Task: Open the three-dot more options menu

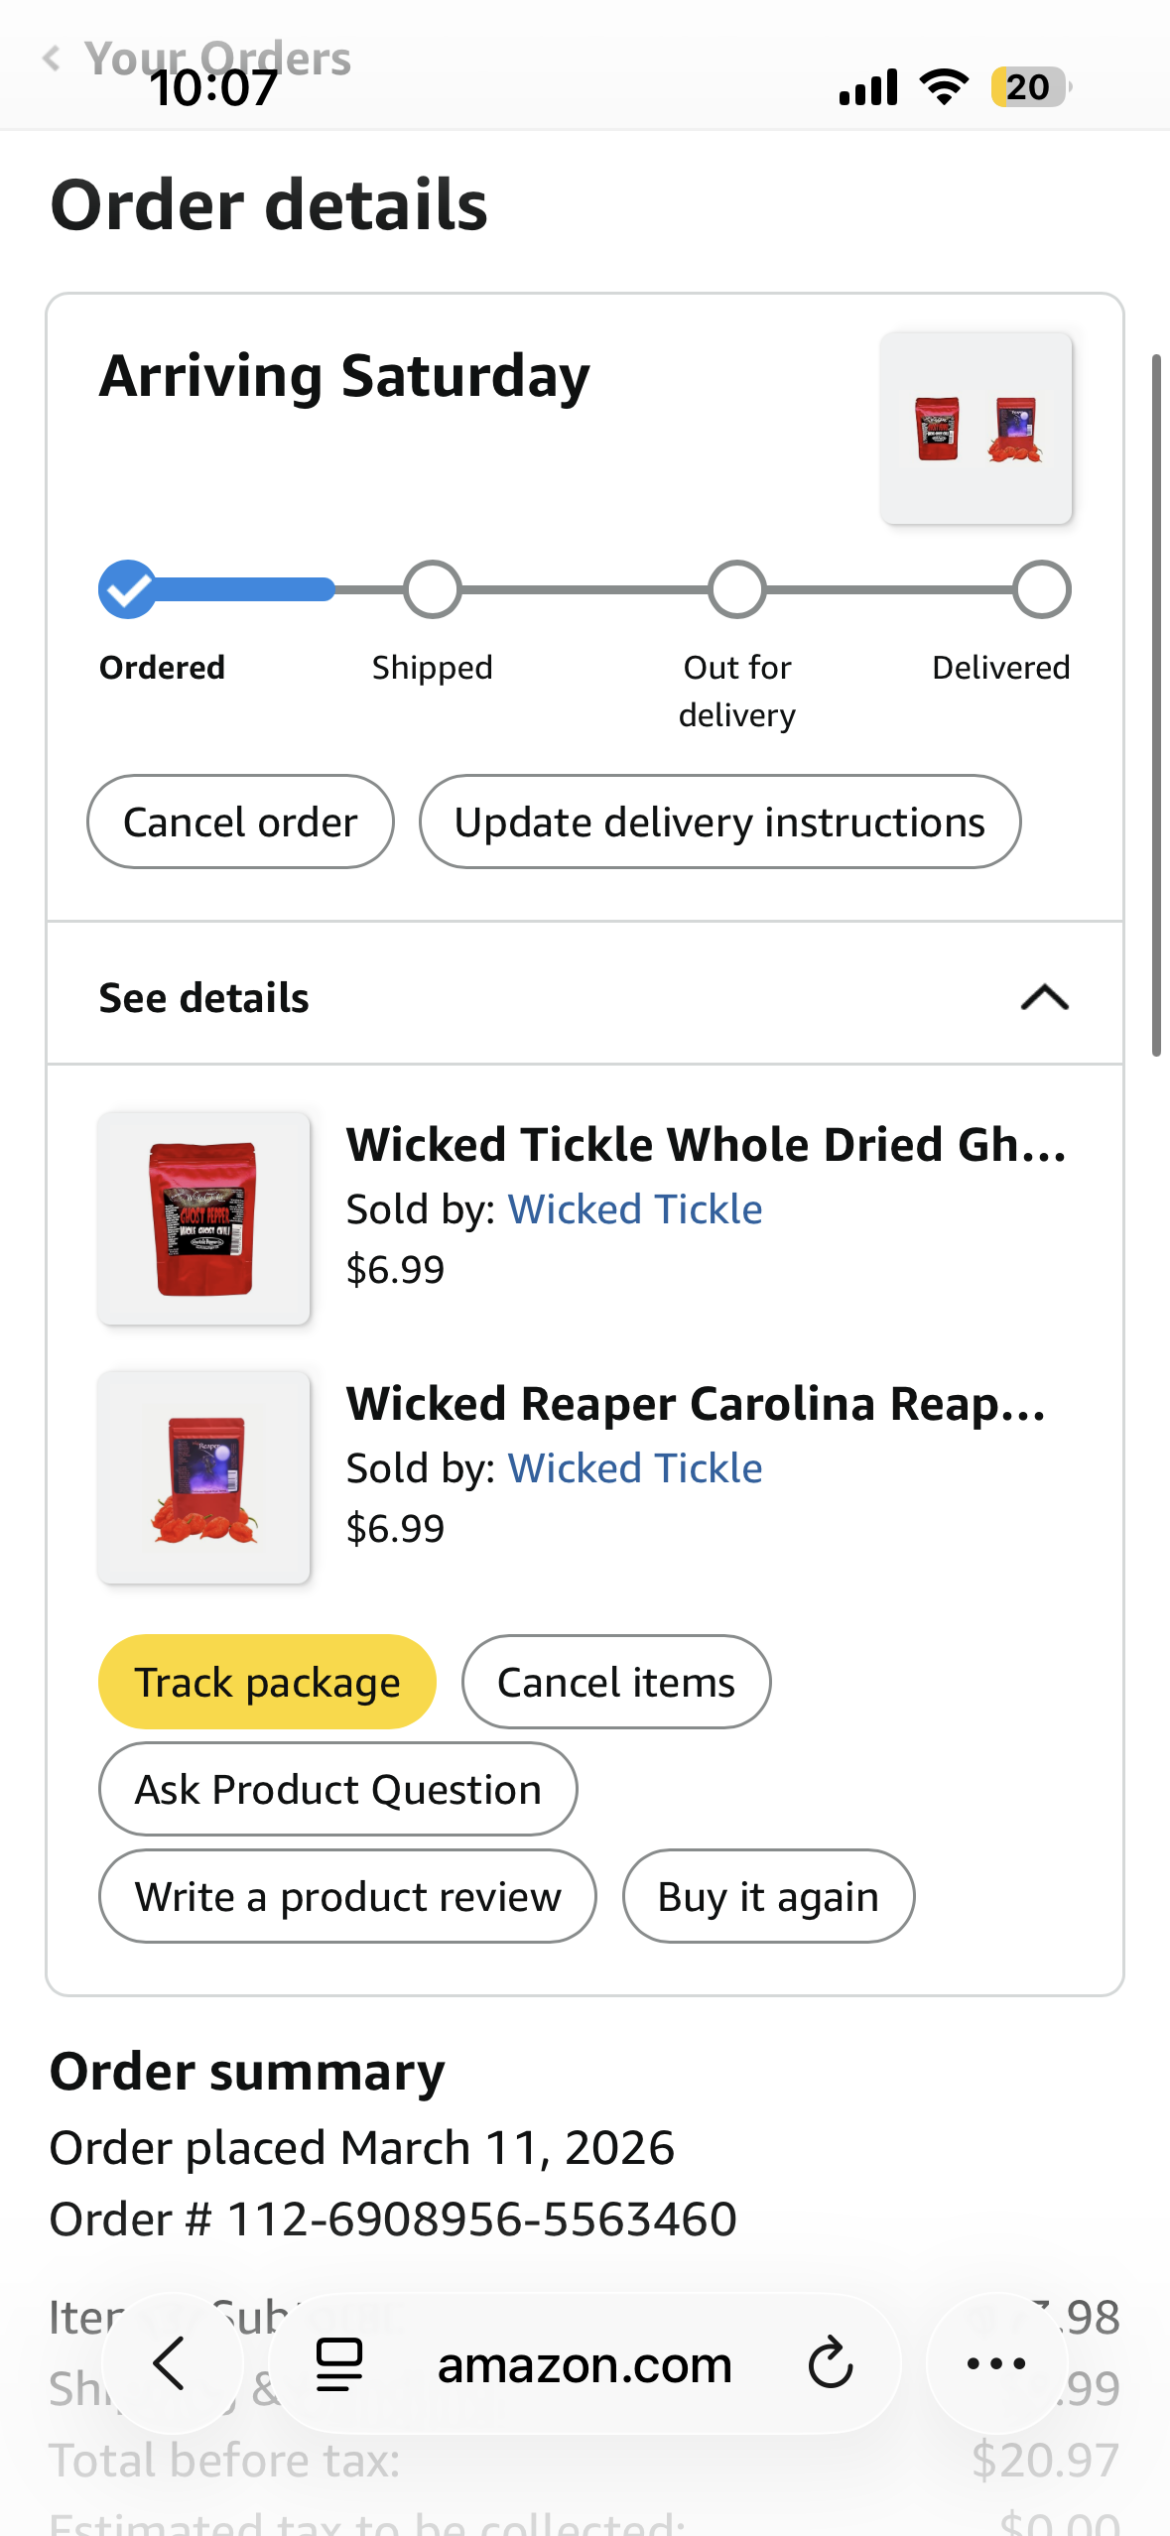Action: point(996,2364)
